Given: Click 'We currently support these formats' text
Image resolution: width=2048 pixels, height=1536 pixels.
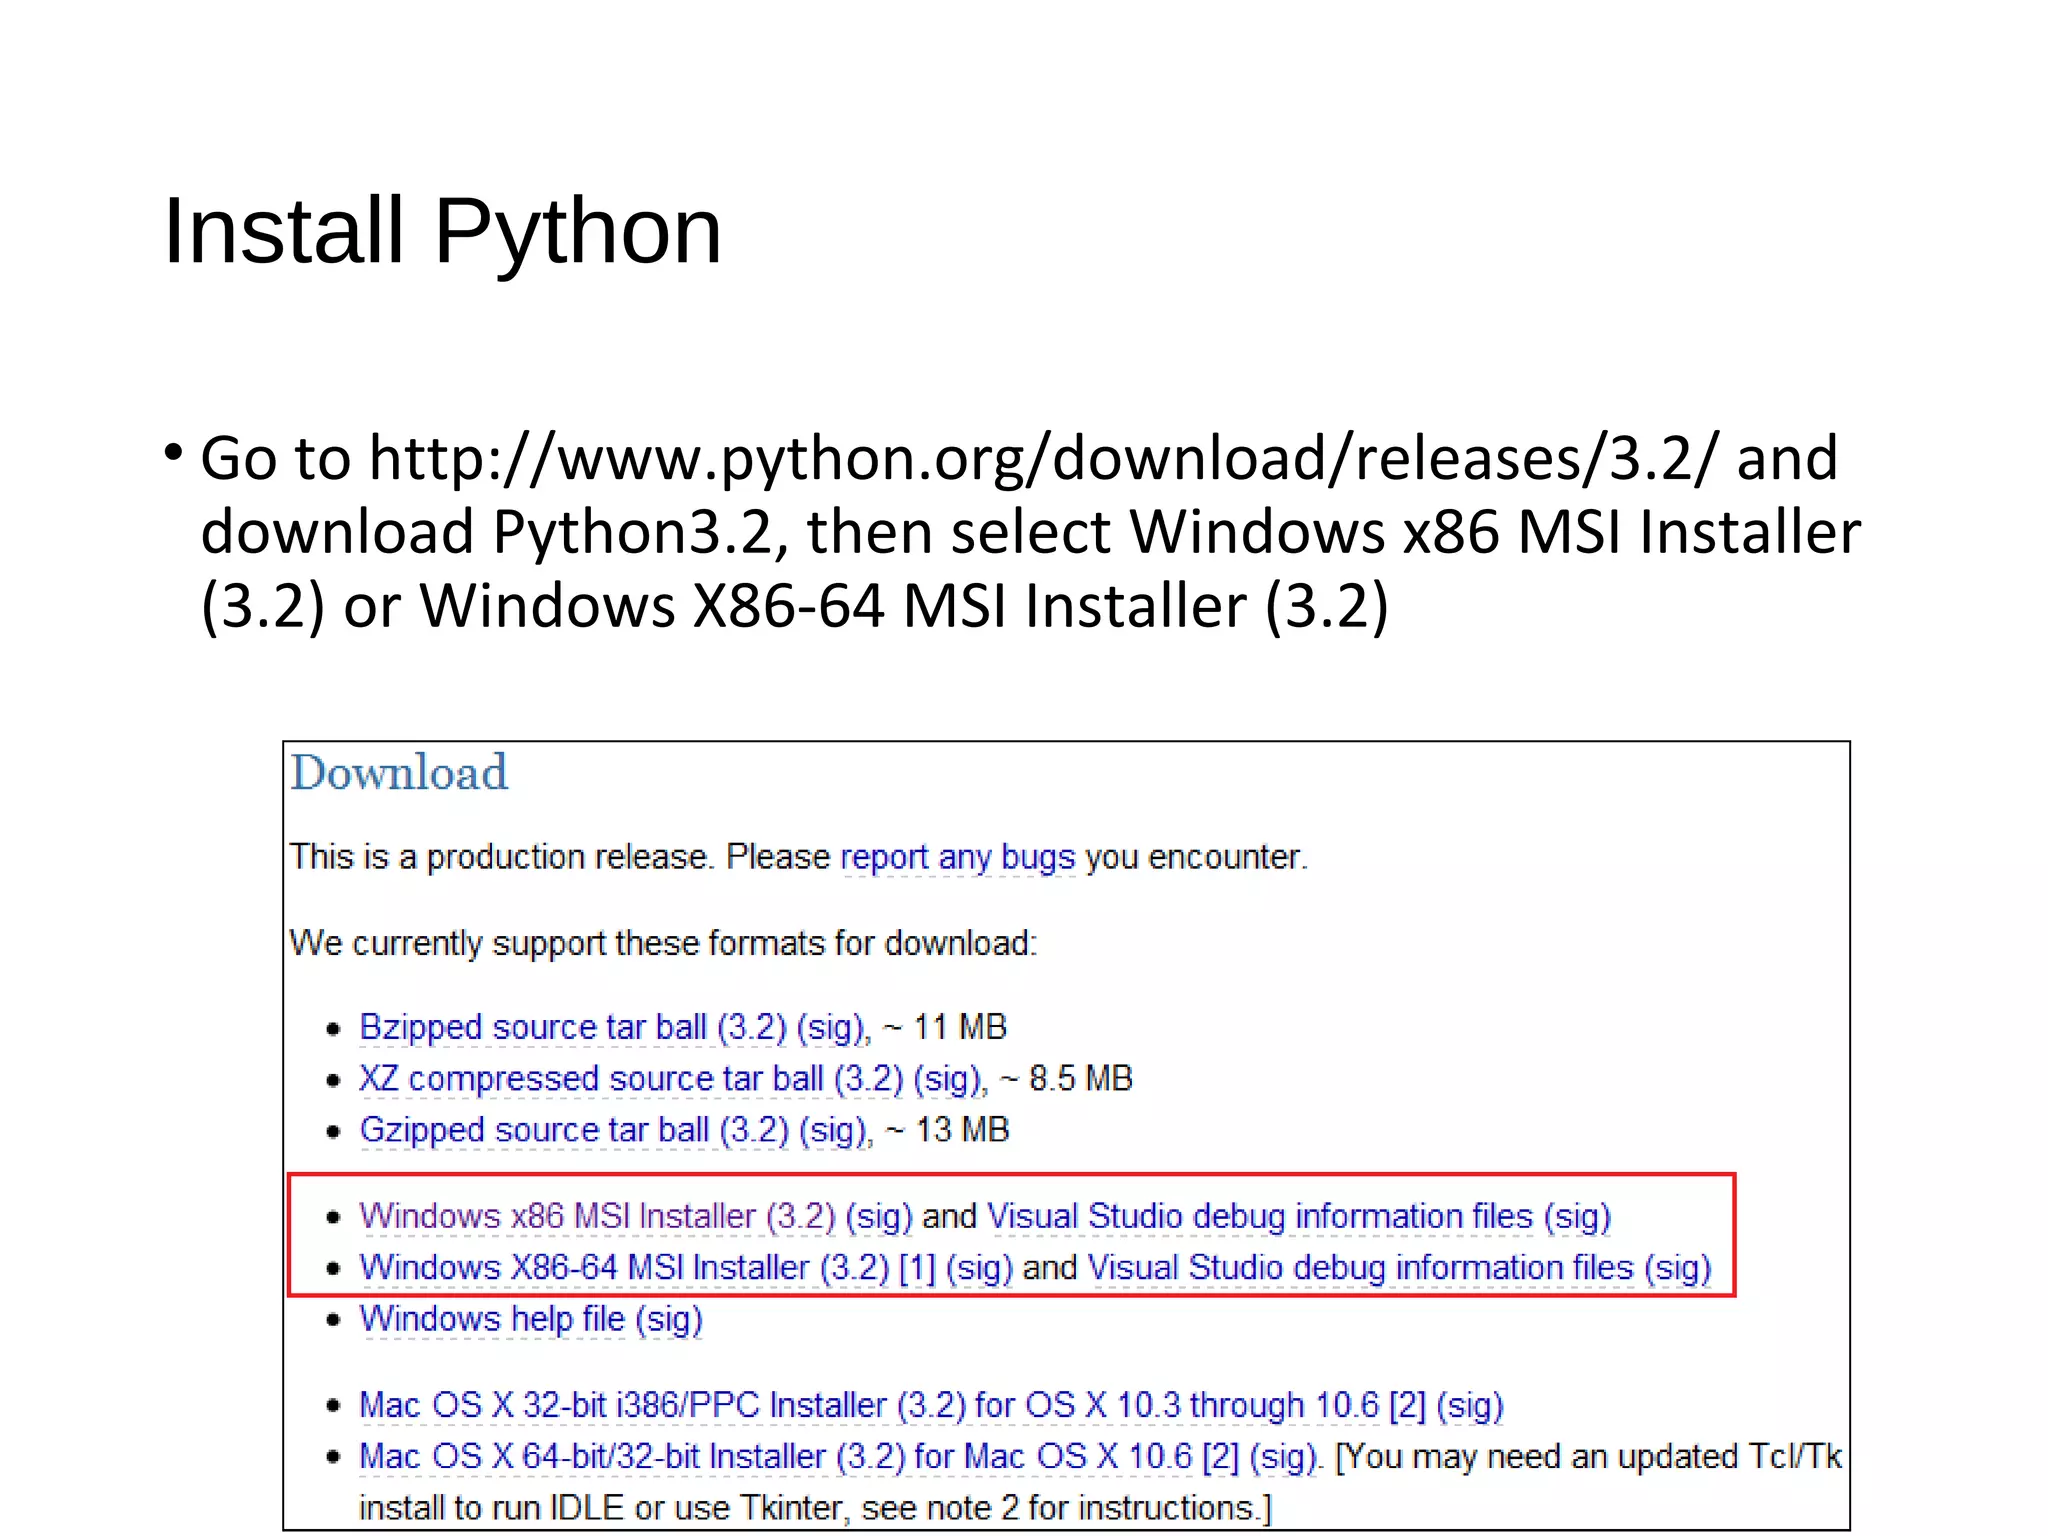Looking at the screenshot, I should tap(663, 943).
